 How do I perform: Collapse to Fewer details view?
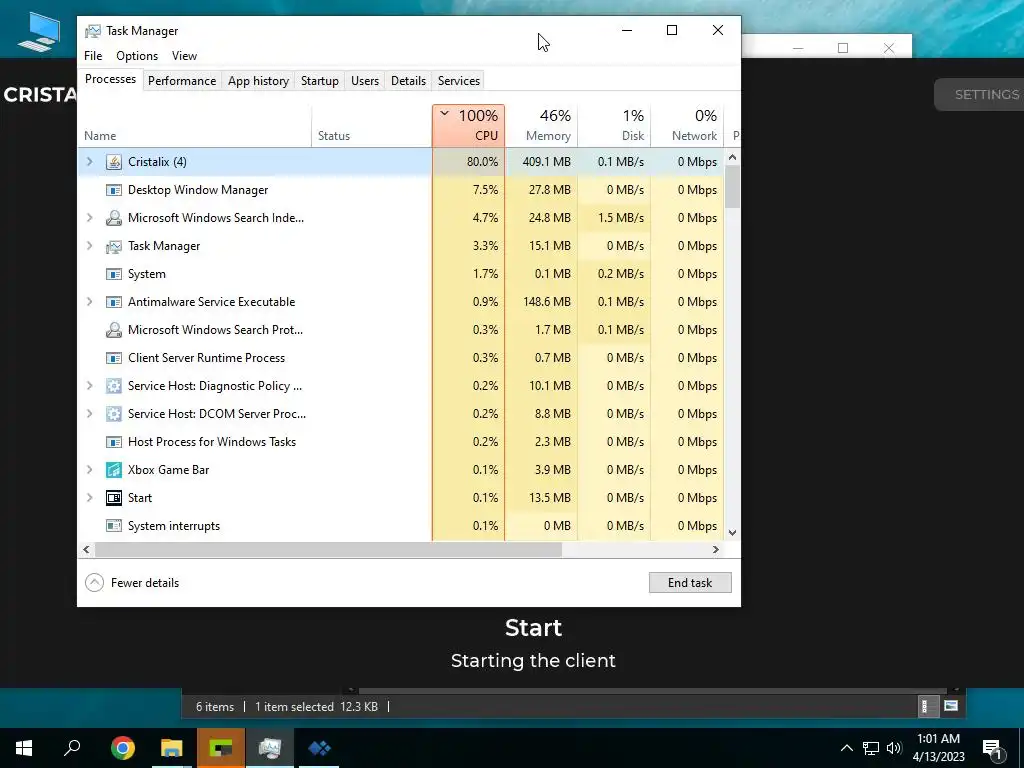click(132, 583)
